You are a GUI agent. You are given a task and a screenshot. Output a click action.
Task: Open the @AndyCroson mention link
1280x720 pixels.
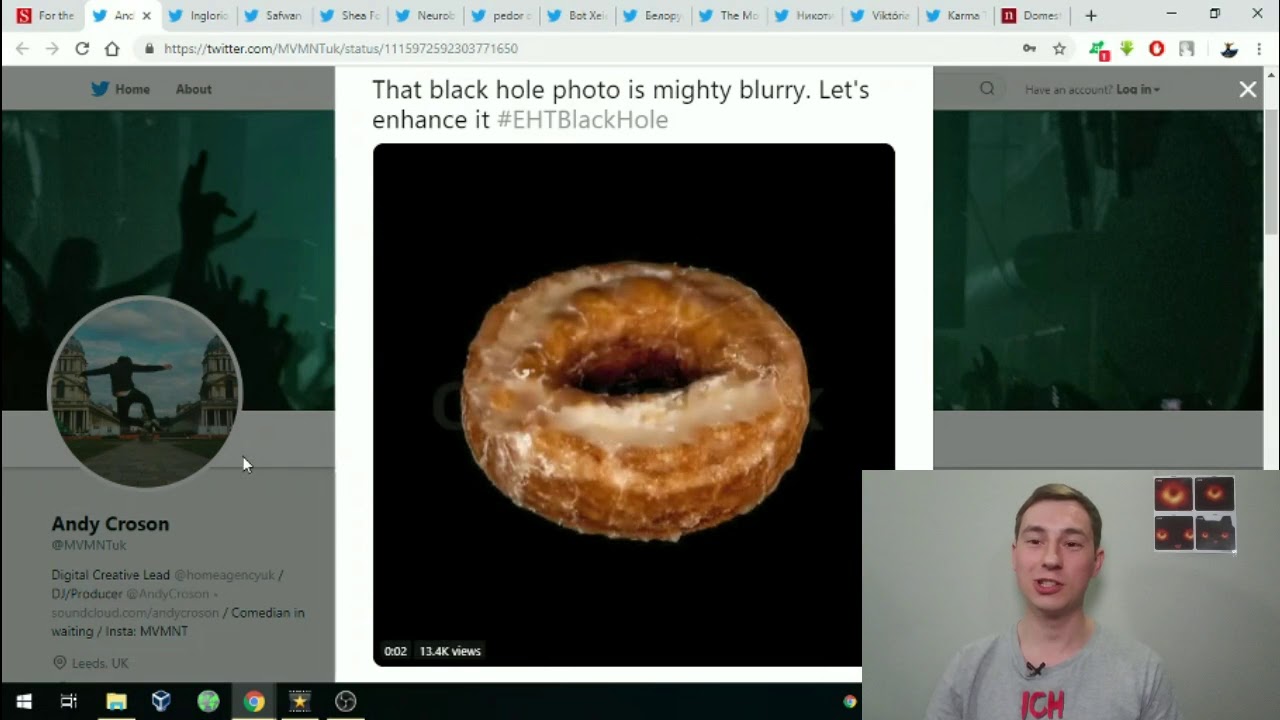coord(167,594)
